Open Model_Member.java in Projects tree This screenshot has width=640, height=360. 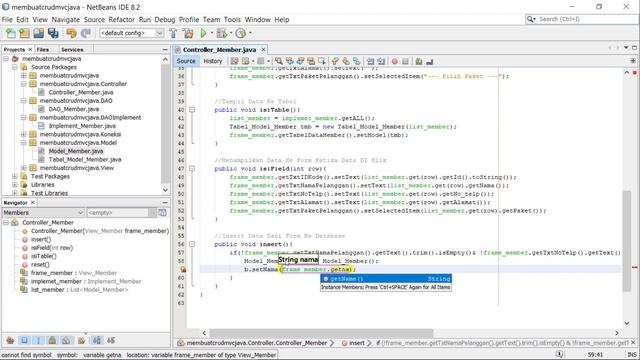tap(76, 151)
